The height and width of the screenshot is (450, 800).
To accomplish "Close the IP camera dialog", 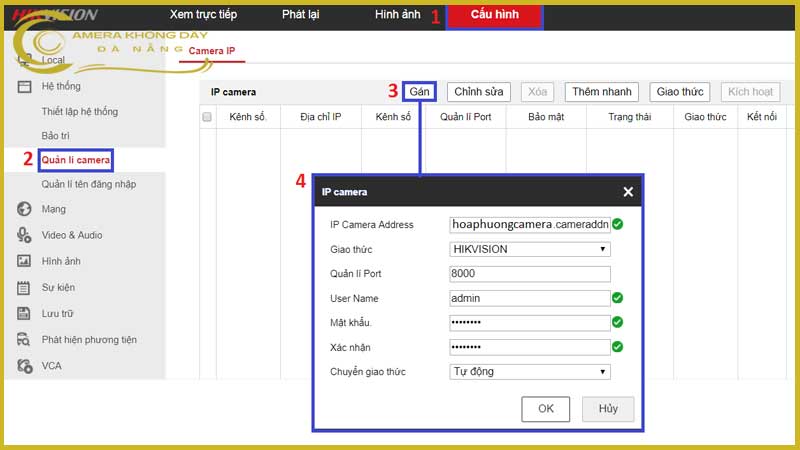I will 628,192.
